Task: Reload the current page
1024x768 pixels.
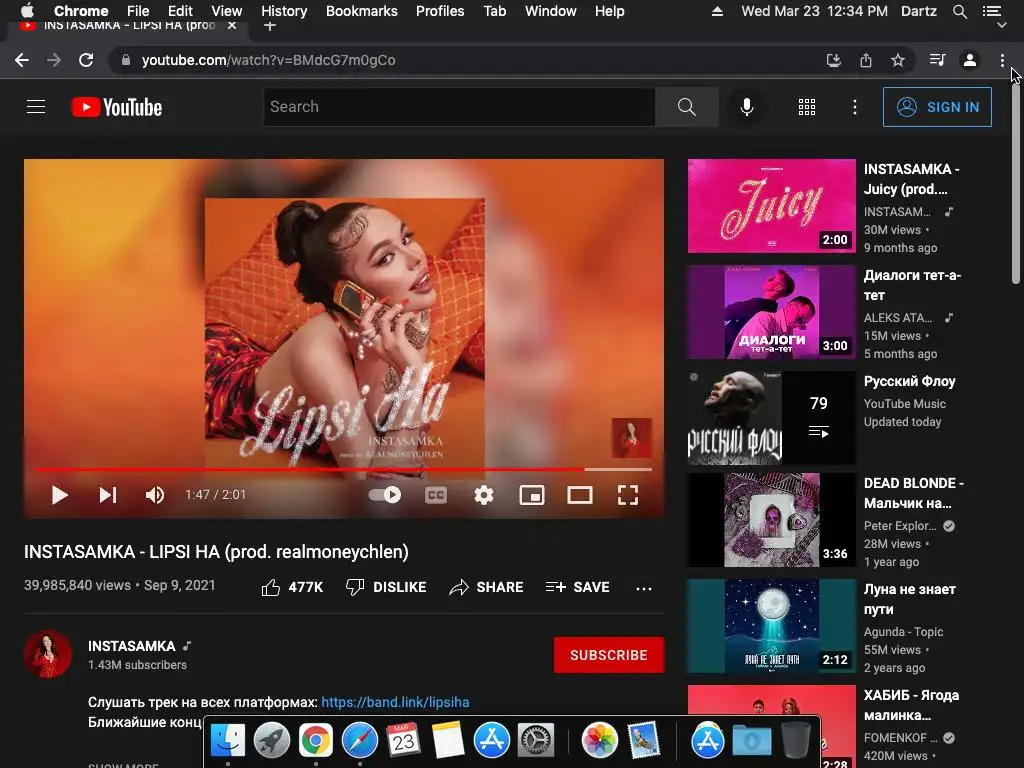Action: click(x=86, y=60)
